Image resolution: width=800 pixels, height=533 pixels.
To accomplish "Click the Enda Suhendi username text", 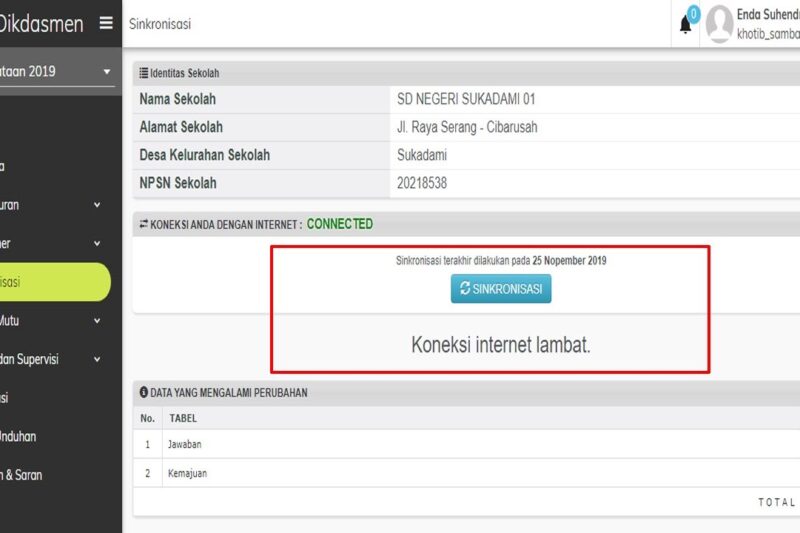I will click(x=768, y=15).
